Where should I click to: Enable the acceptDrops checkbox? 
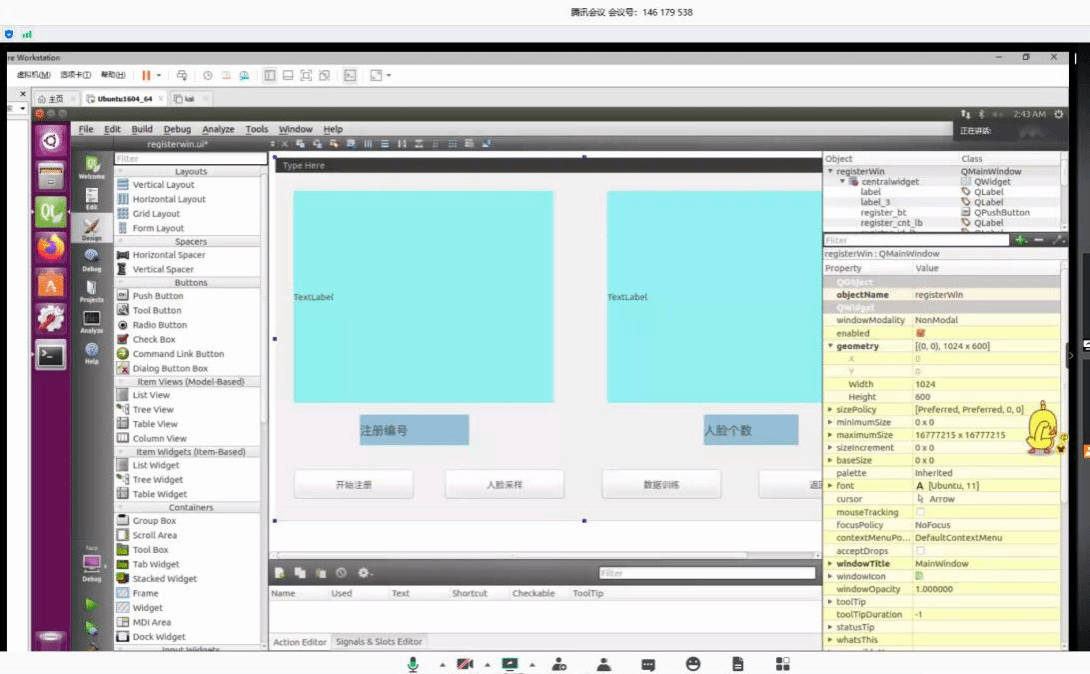(920, 550)
